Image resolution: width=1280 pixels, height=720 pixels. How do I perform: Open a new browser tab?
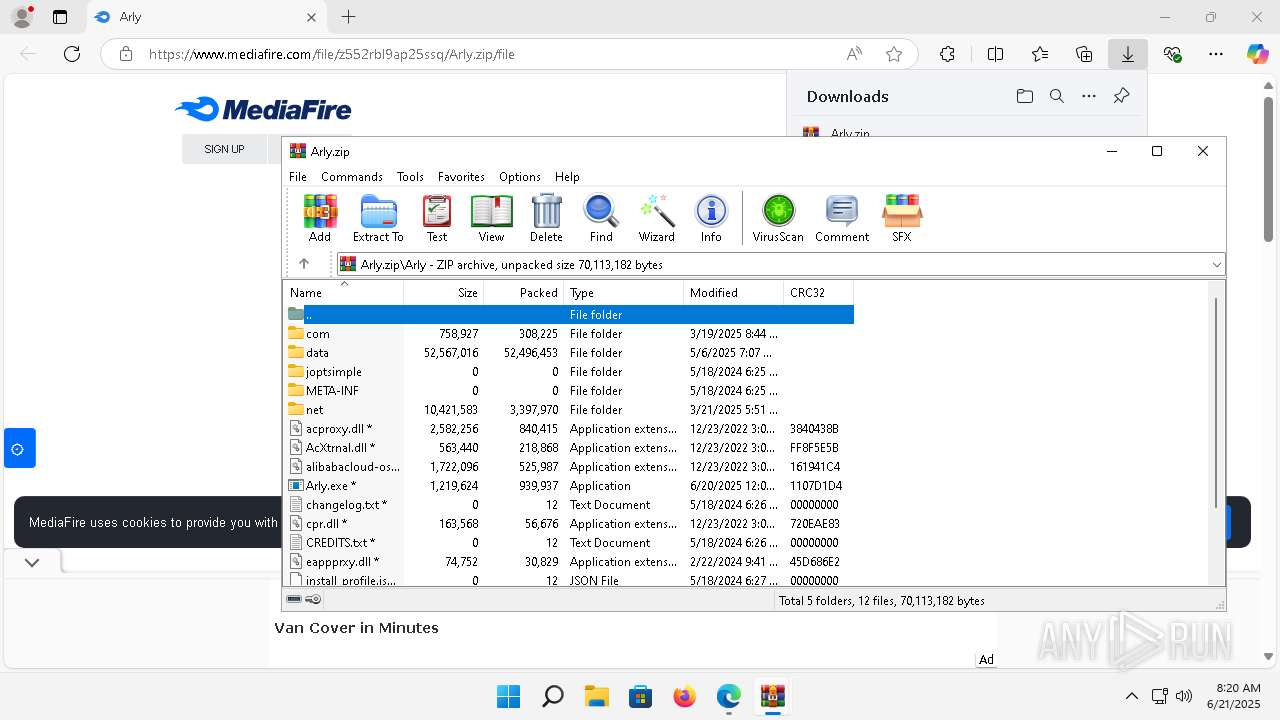[348, 17]
